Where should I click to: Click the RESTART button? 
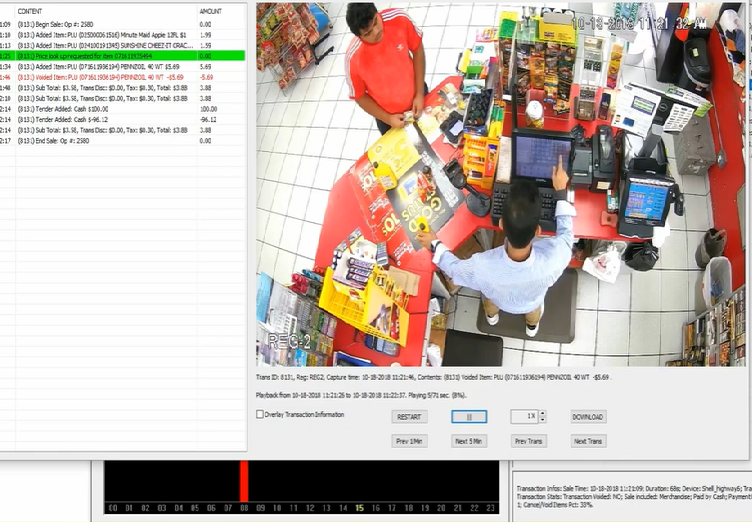click(x=409, y=416)
